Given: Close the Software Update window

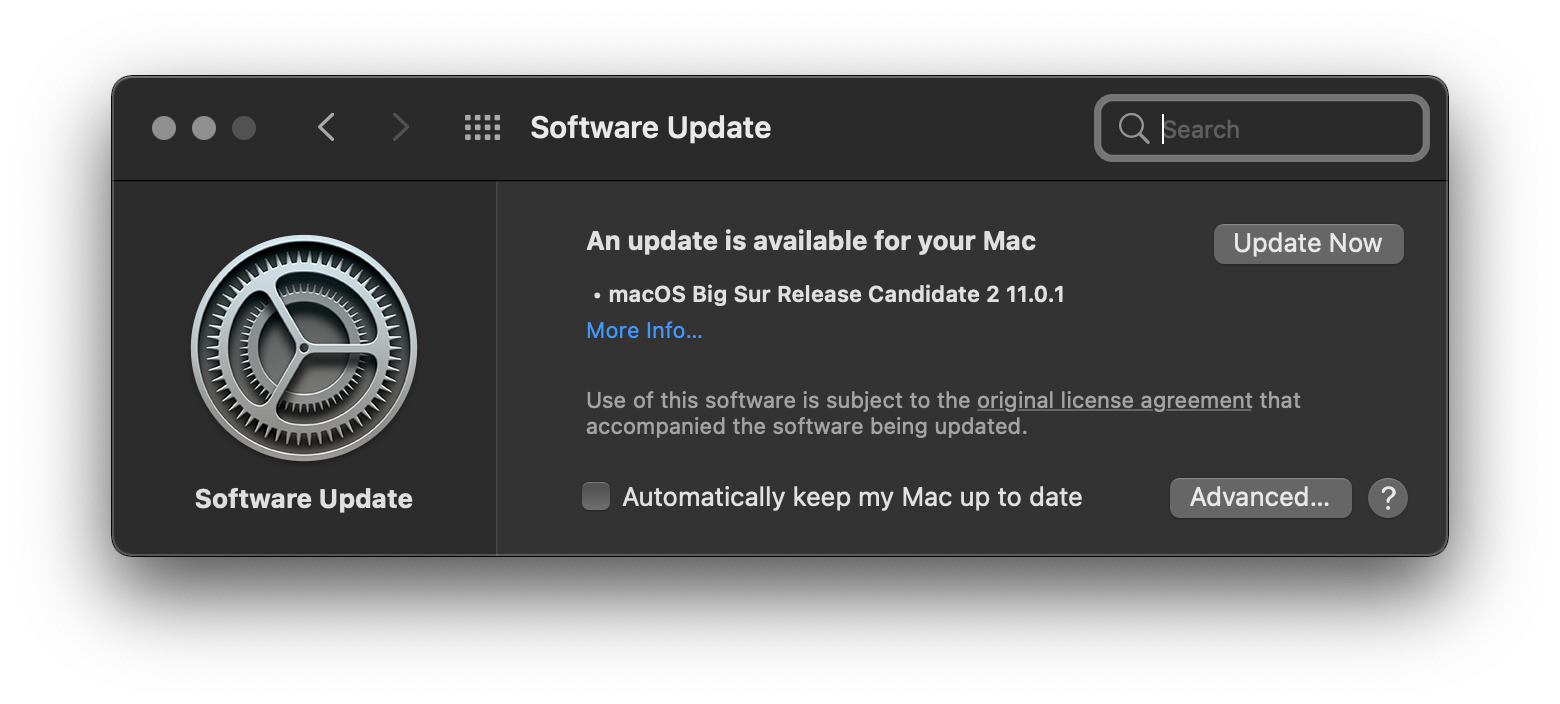Looking at the screenshot, I should pos(164,128).
